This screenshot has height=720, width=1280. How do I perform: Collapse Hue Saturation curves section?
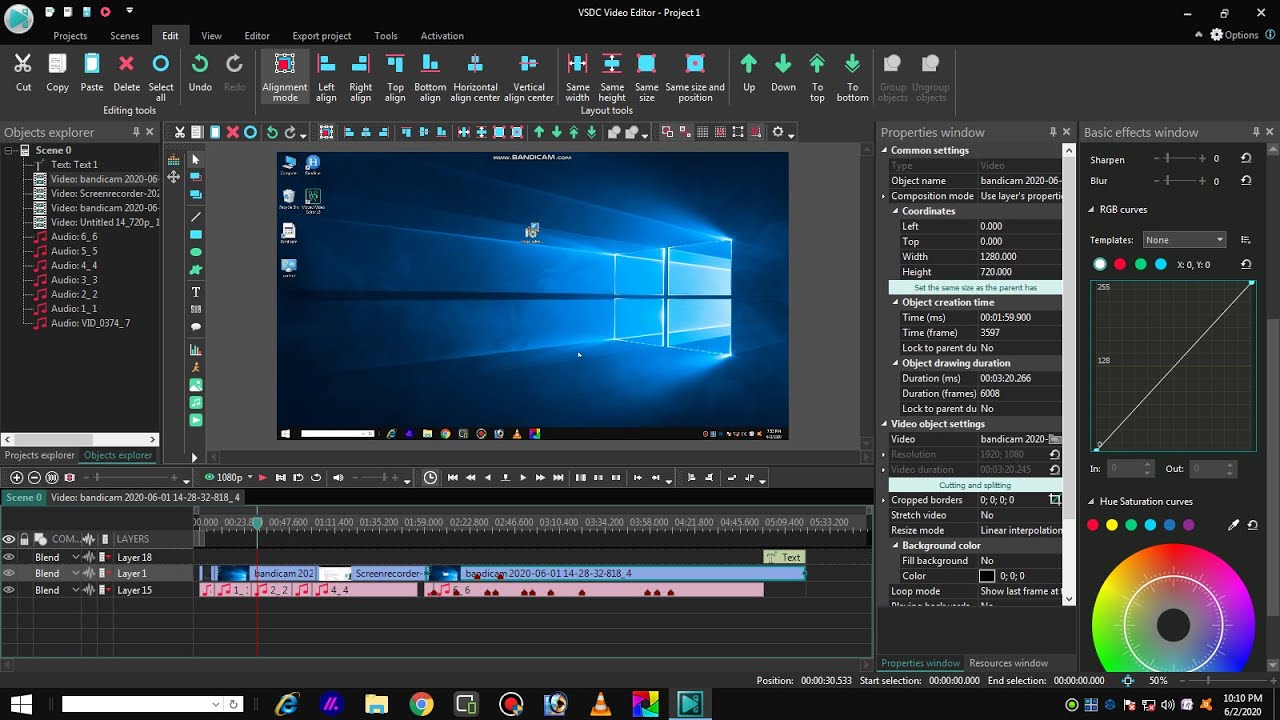1092,502
